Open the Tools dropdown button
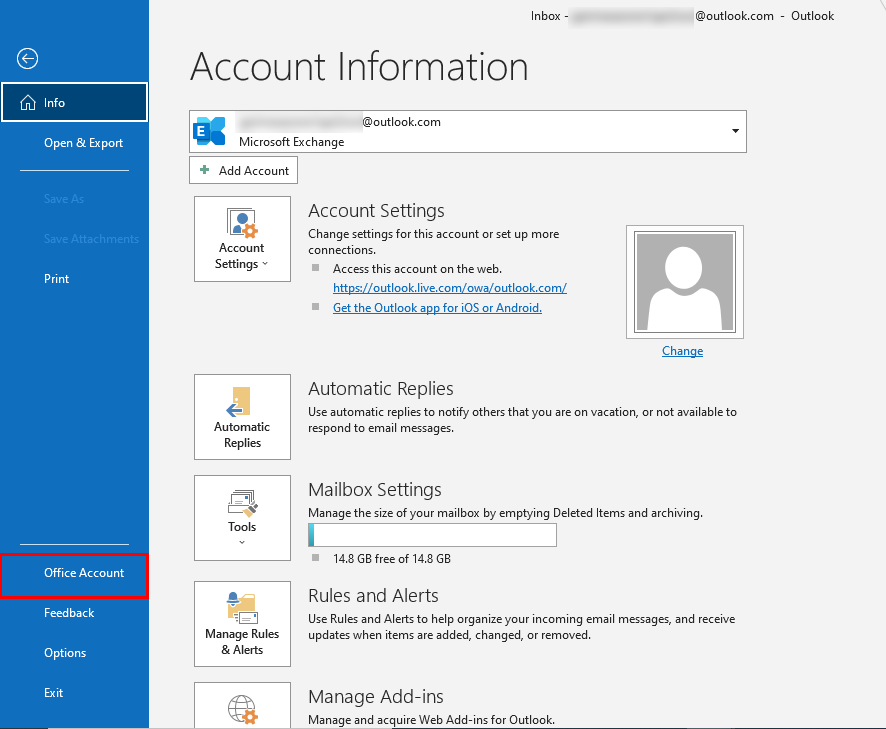The height and width of the screenshot is (729, 886). (x=242, y=518)
